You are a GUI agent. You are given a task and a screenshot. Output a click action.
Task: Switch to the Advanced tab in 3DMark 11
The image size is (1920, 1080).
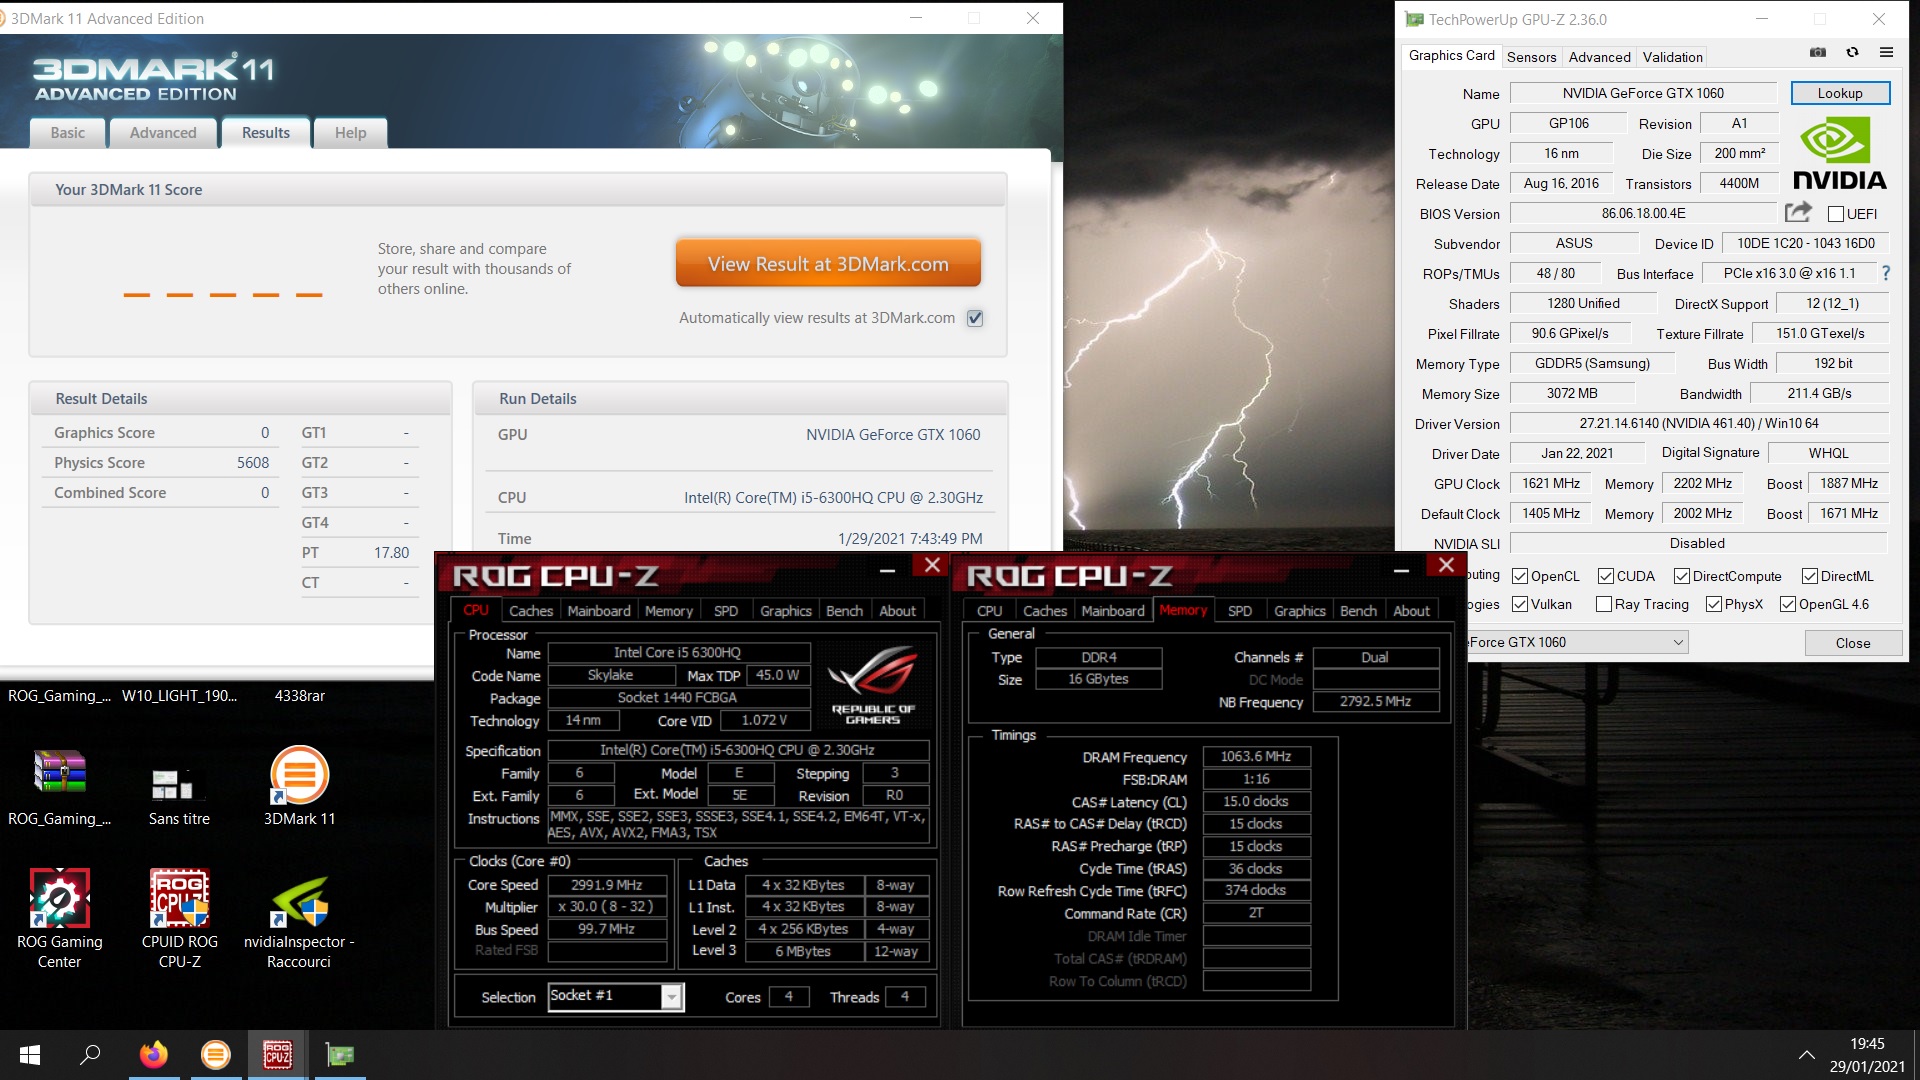click(x=163, y=132)
